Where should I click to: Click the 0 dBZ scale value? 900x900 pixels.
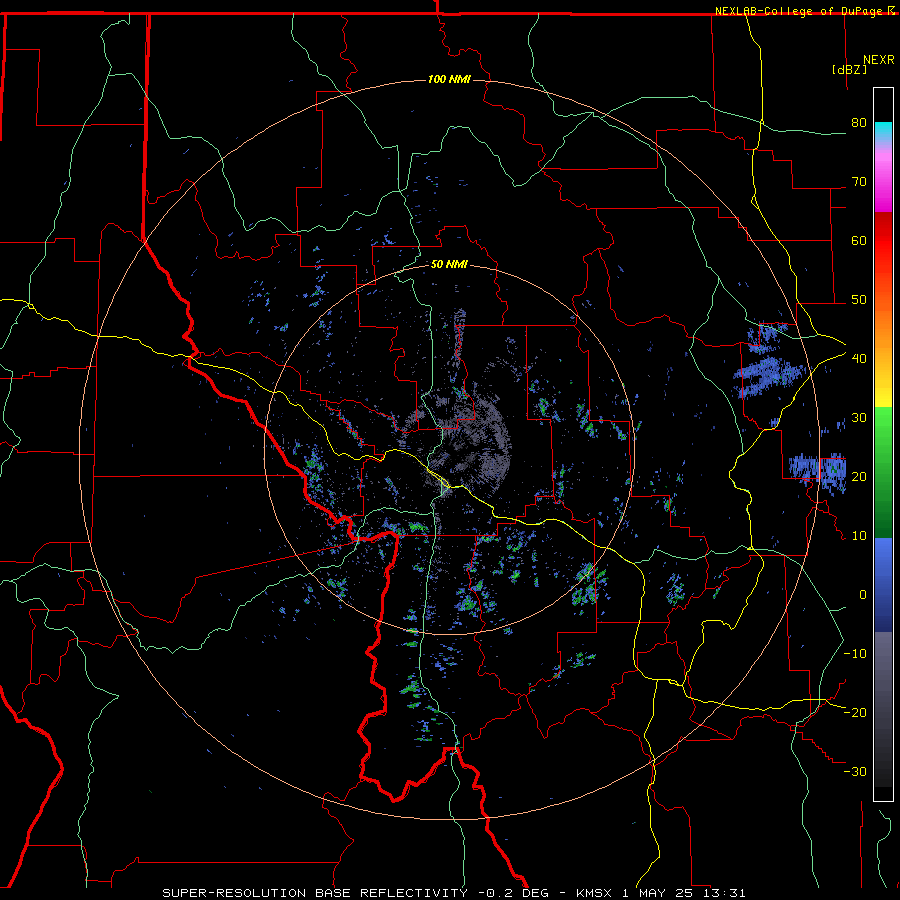tap(862, 595)
